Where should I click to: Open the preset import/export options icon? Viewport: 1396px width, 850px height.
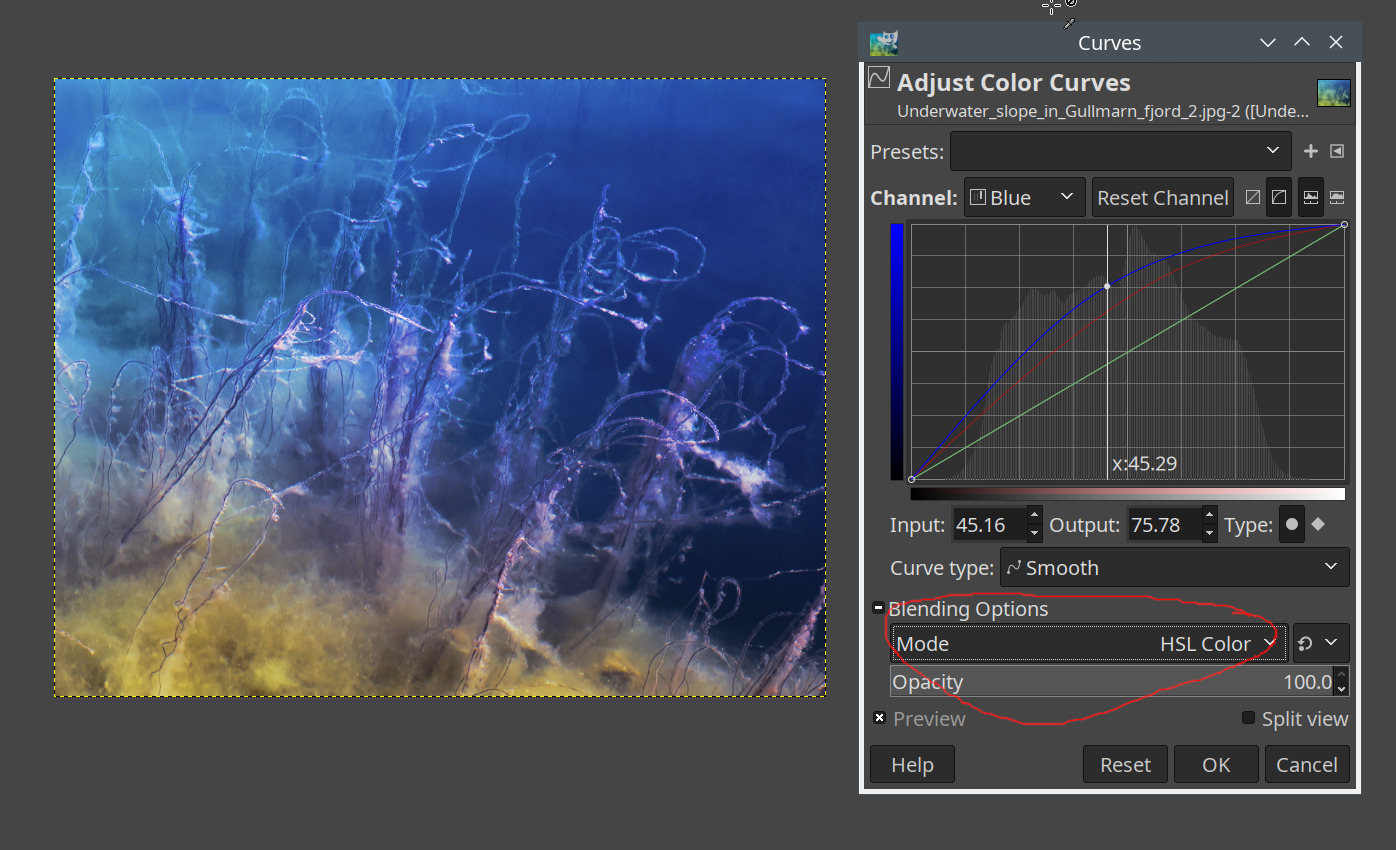(1338, 151)
